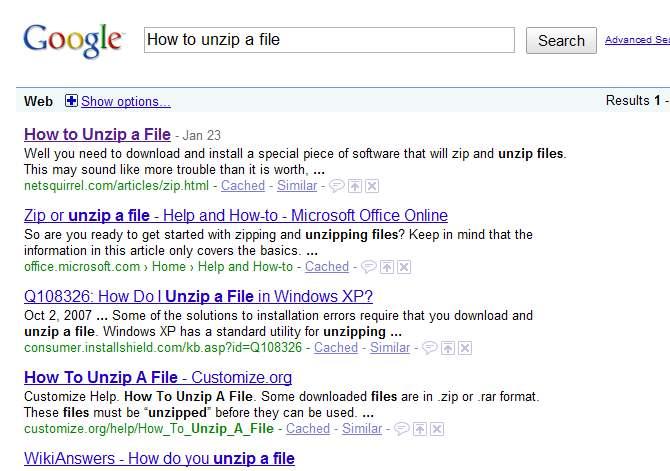The width and height of the screenshot is (670, 471).
Task: Open the How to Unzip a File result
Action: tap(97, 134)
